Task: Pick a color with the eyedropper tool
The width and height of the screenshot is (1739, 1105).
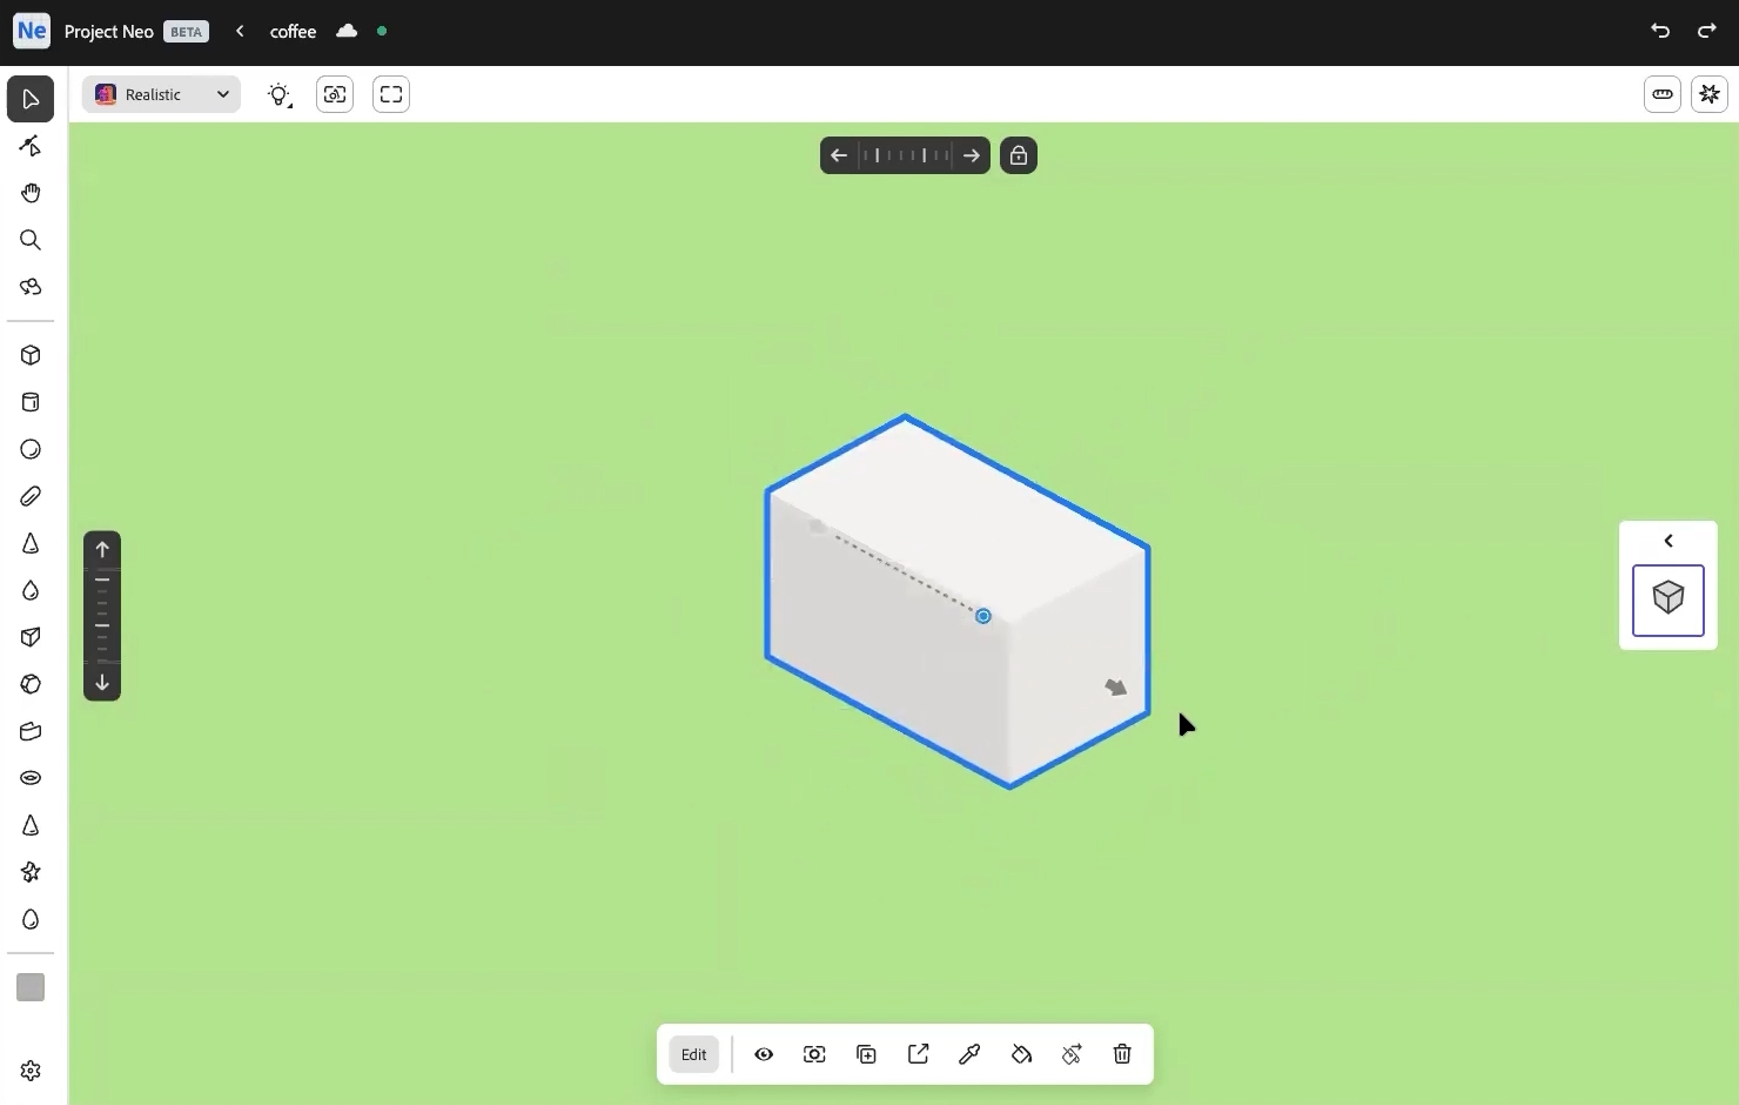Action: (x=969, y=1054)
